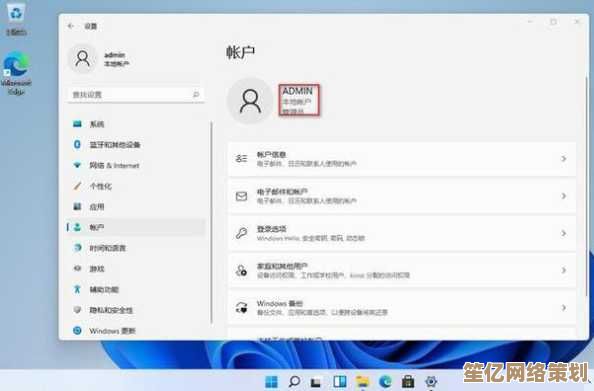Open 系统 (System) in sidebar
The image size is (594, 391).
[136, 124]
